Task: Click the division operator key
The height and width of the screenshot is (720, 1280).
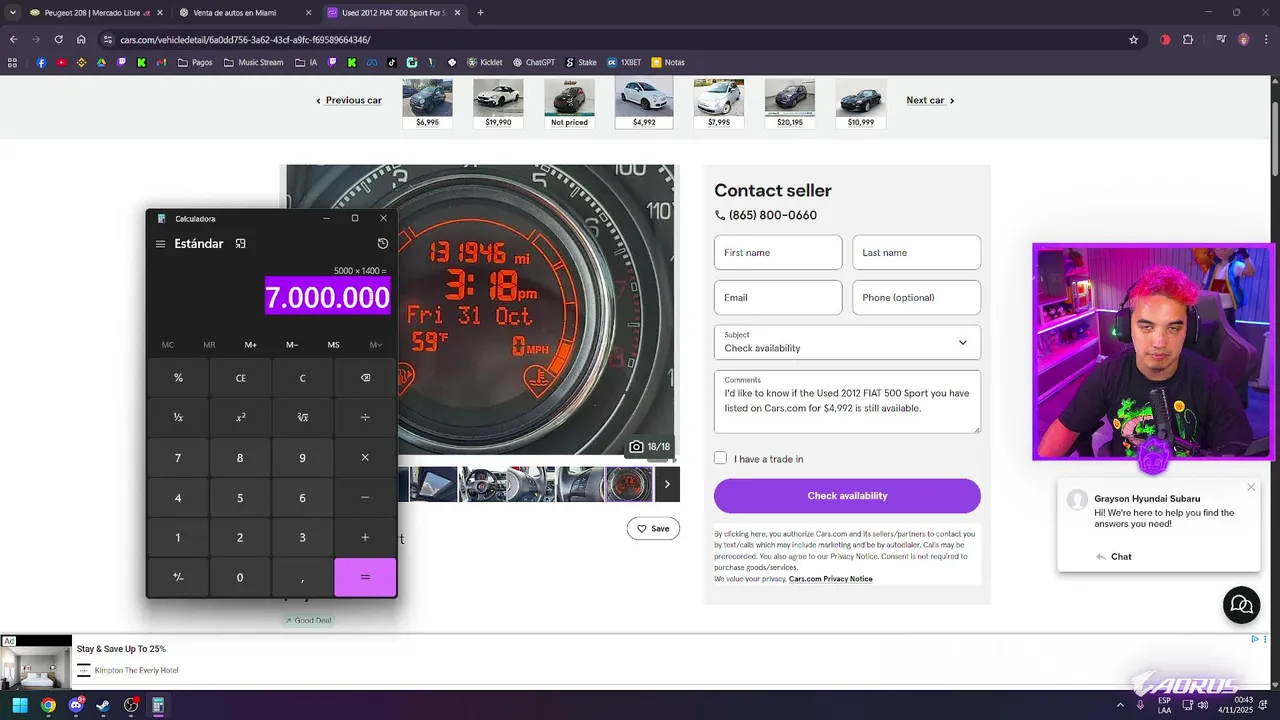Action: pos(365,418)
